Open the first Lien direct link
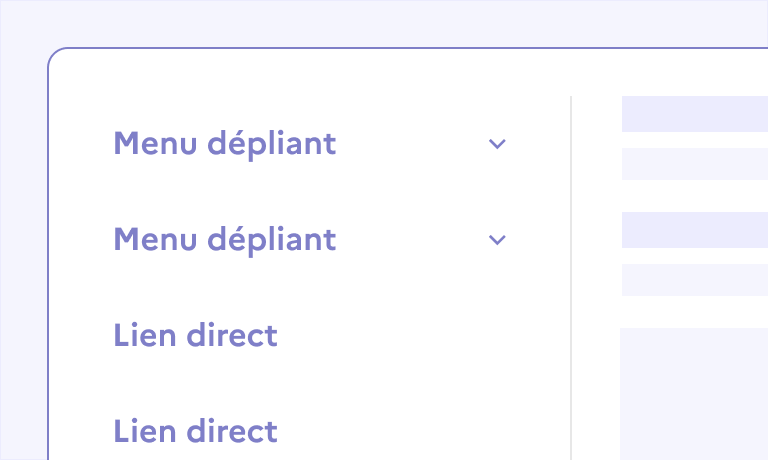 (195, 336)
